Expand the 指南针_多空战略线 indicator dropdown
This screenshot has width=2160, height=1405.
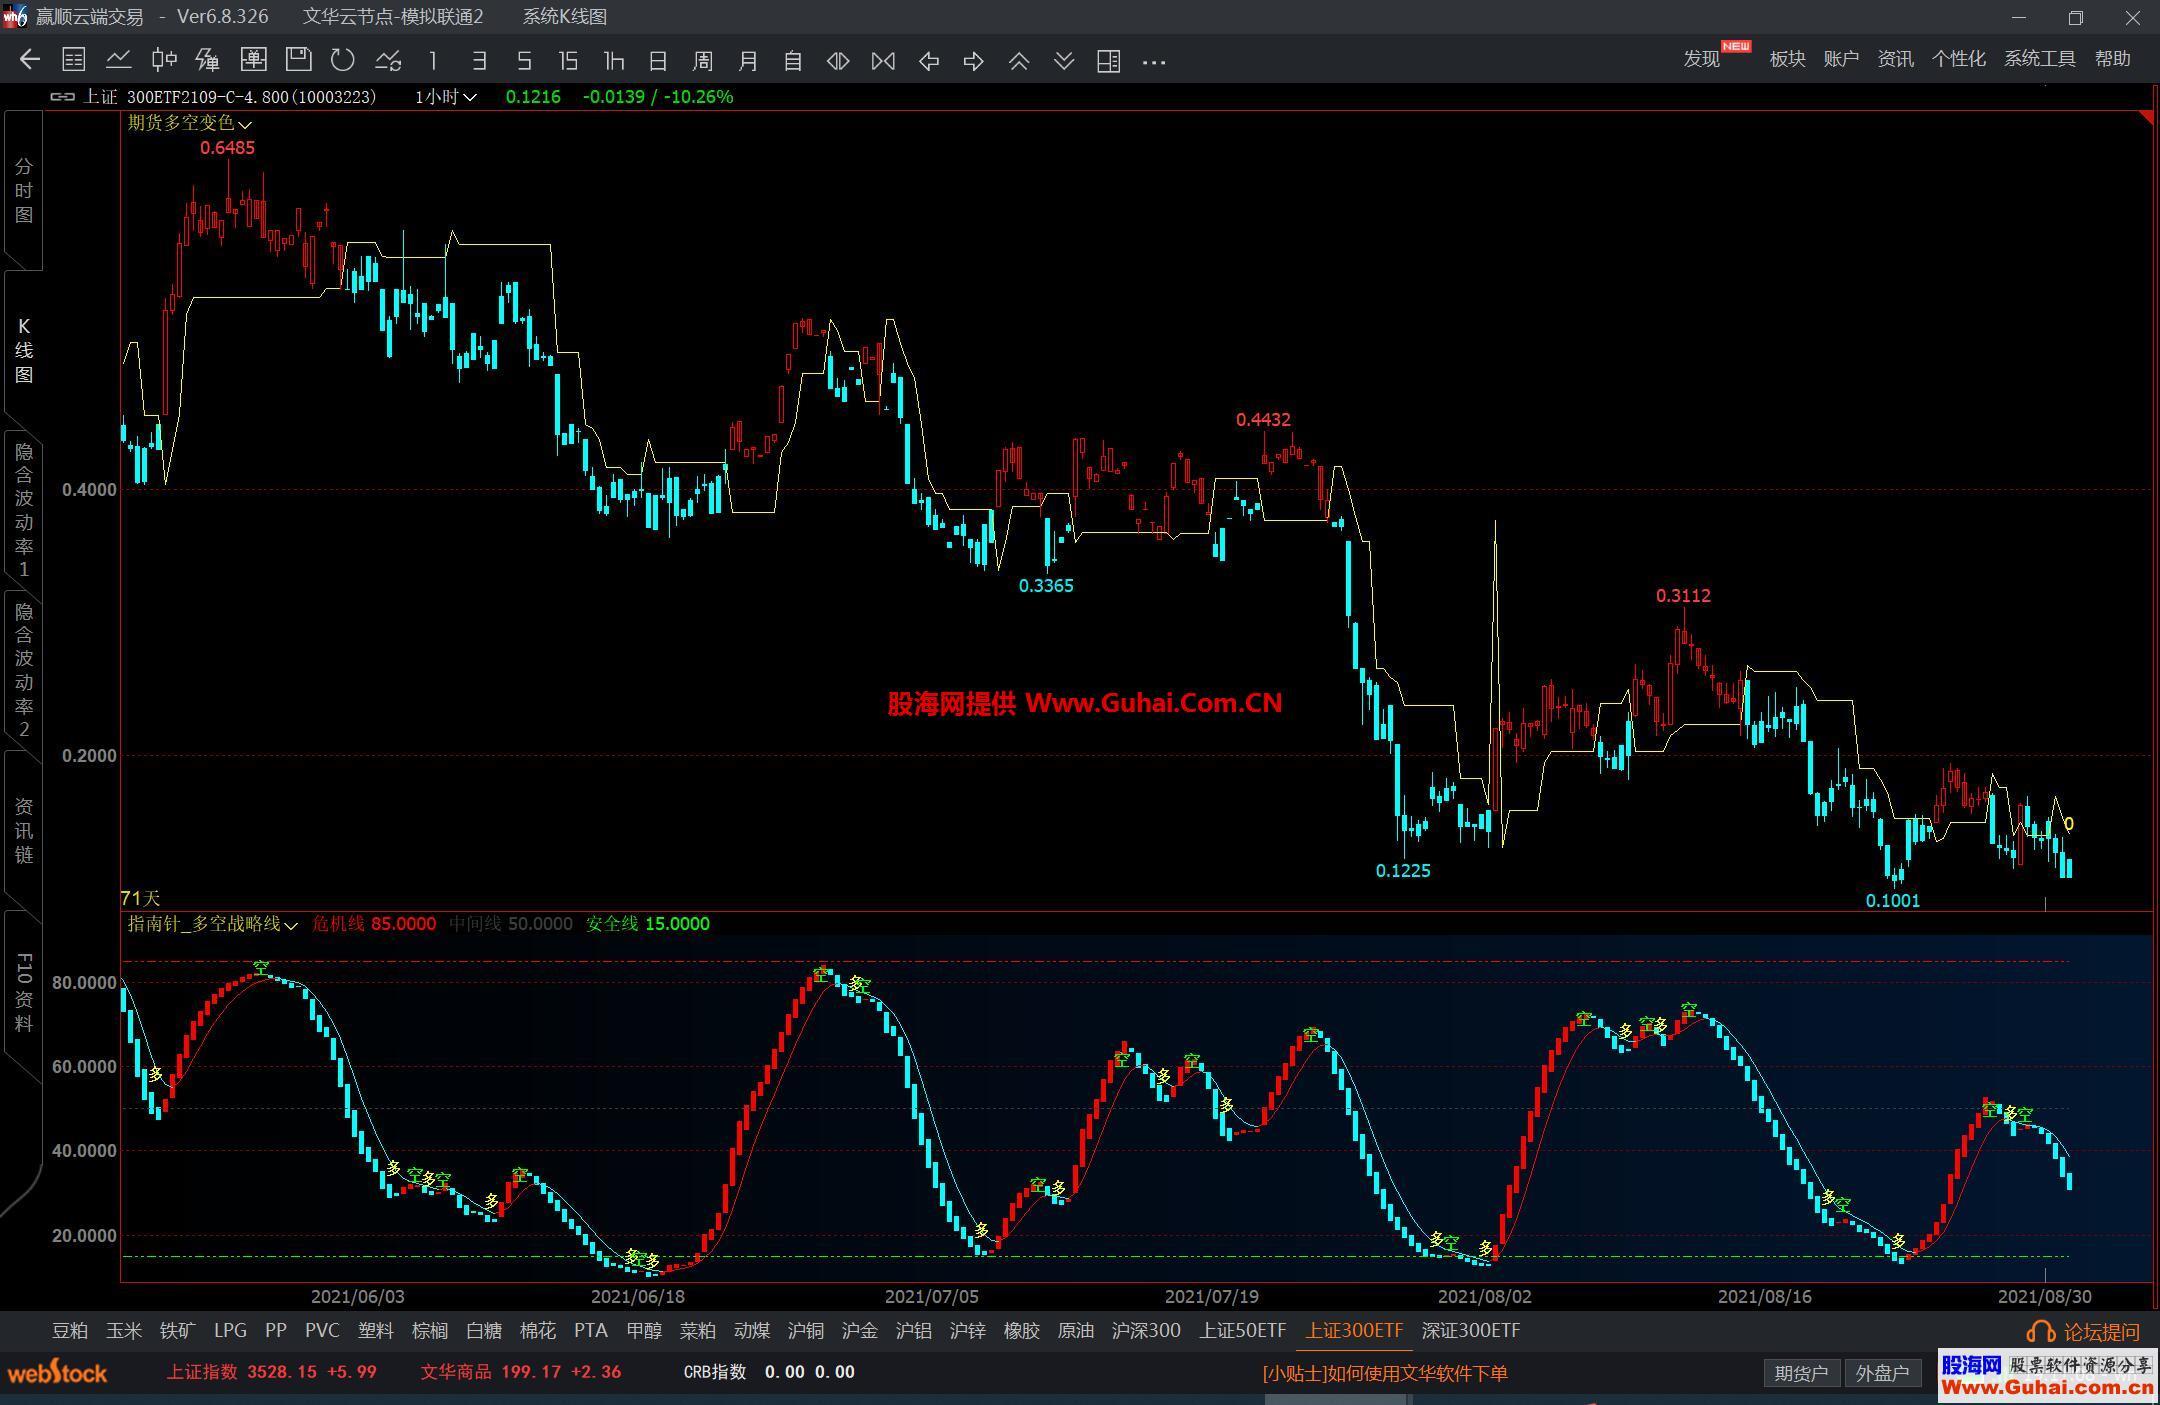[x=291, y=926]
